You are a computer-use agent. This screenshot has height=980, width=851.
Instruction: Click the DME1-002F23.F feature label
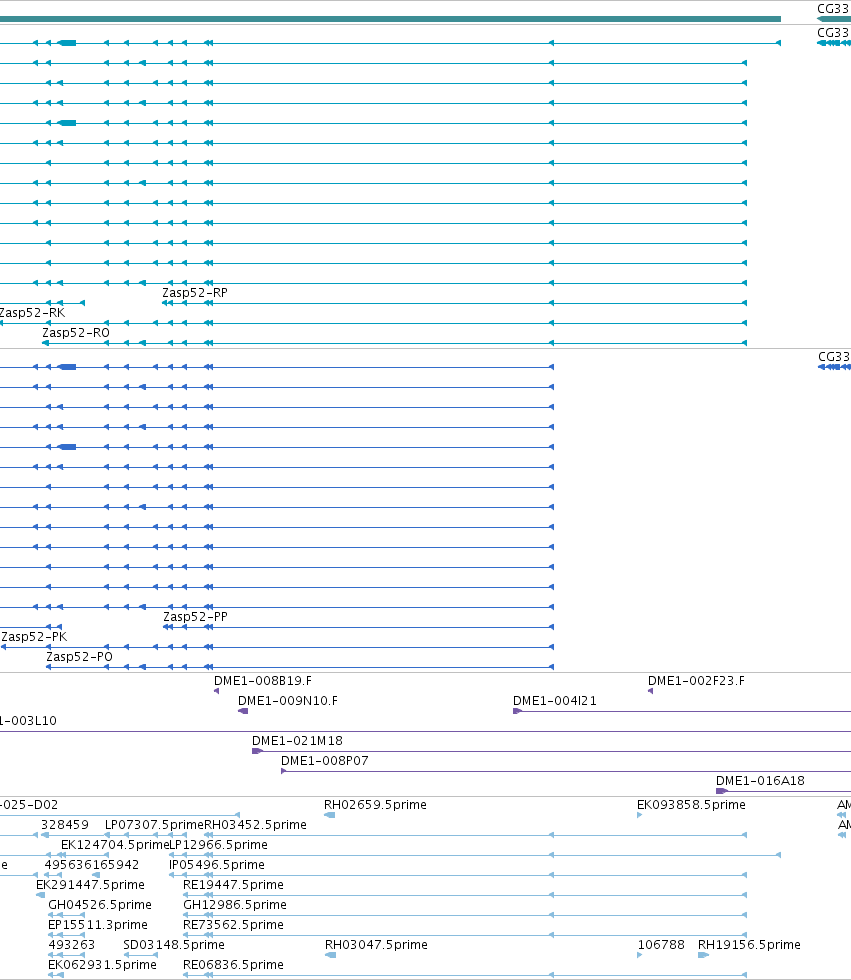pos(696,681)
